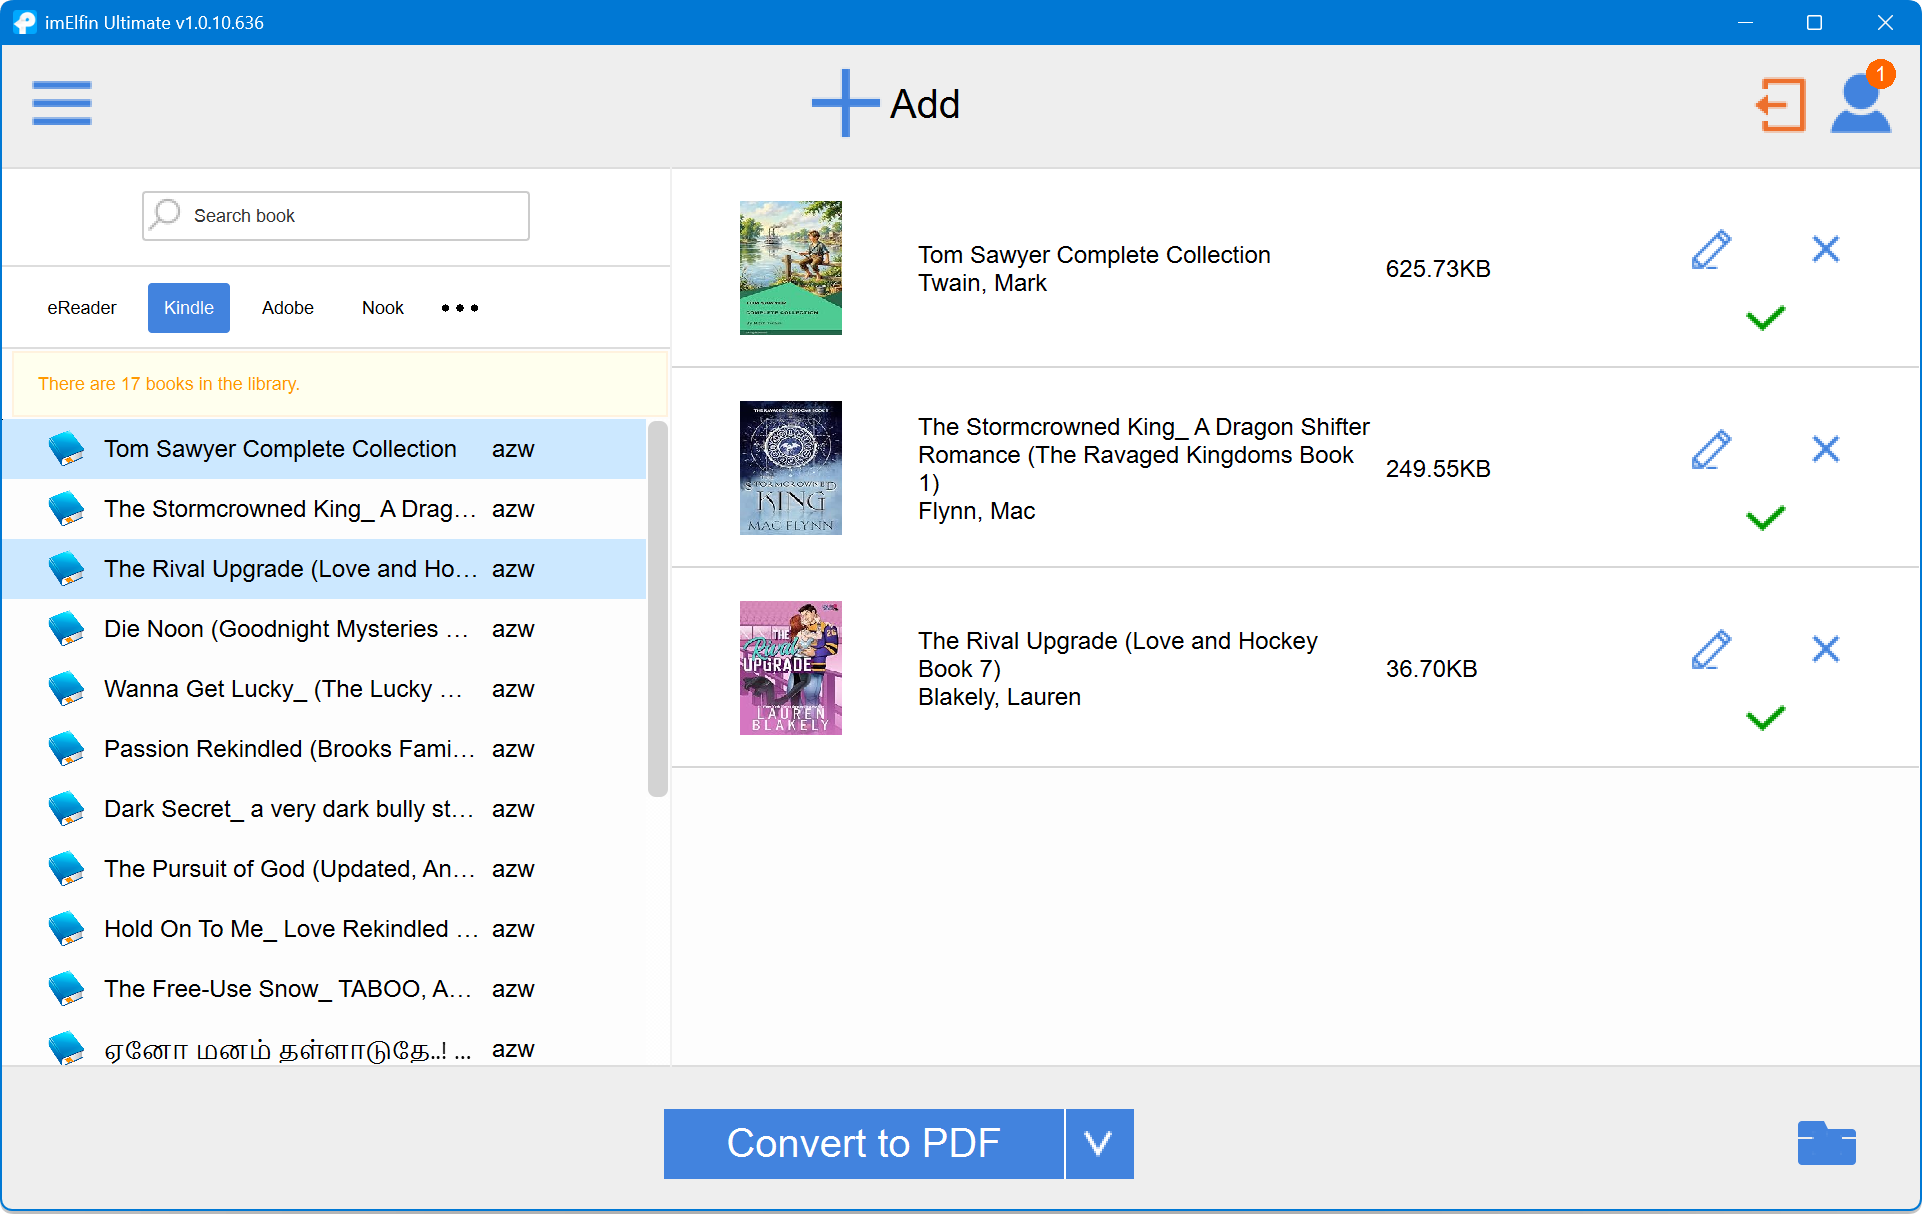Open The Rival Upgrade cover thumbnail
This screenshot has height=1214, width=1922.
(790, 668)
